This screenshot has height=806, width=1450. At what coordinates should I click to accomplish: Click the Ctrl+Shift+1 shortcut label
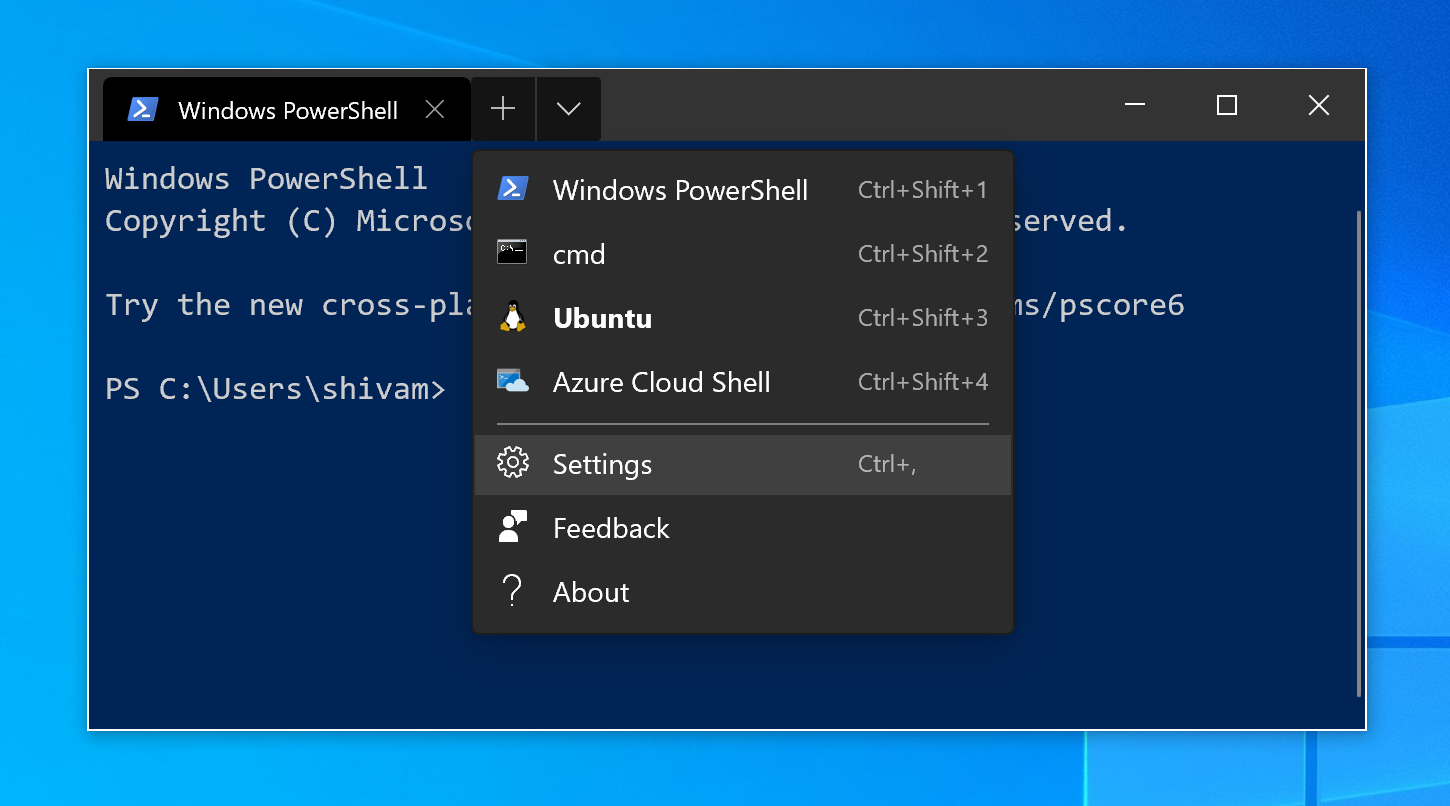[923, 190]
